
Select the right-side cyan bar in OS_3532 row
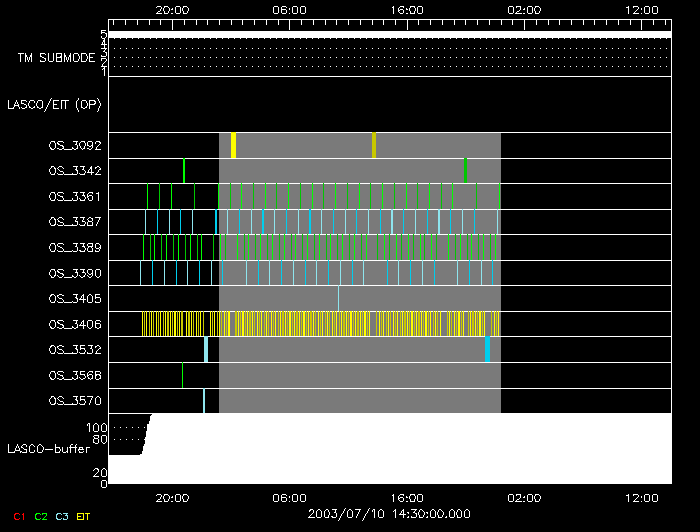pos(487,349)
